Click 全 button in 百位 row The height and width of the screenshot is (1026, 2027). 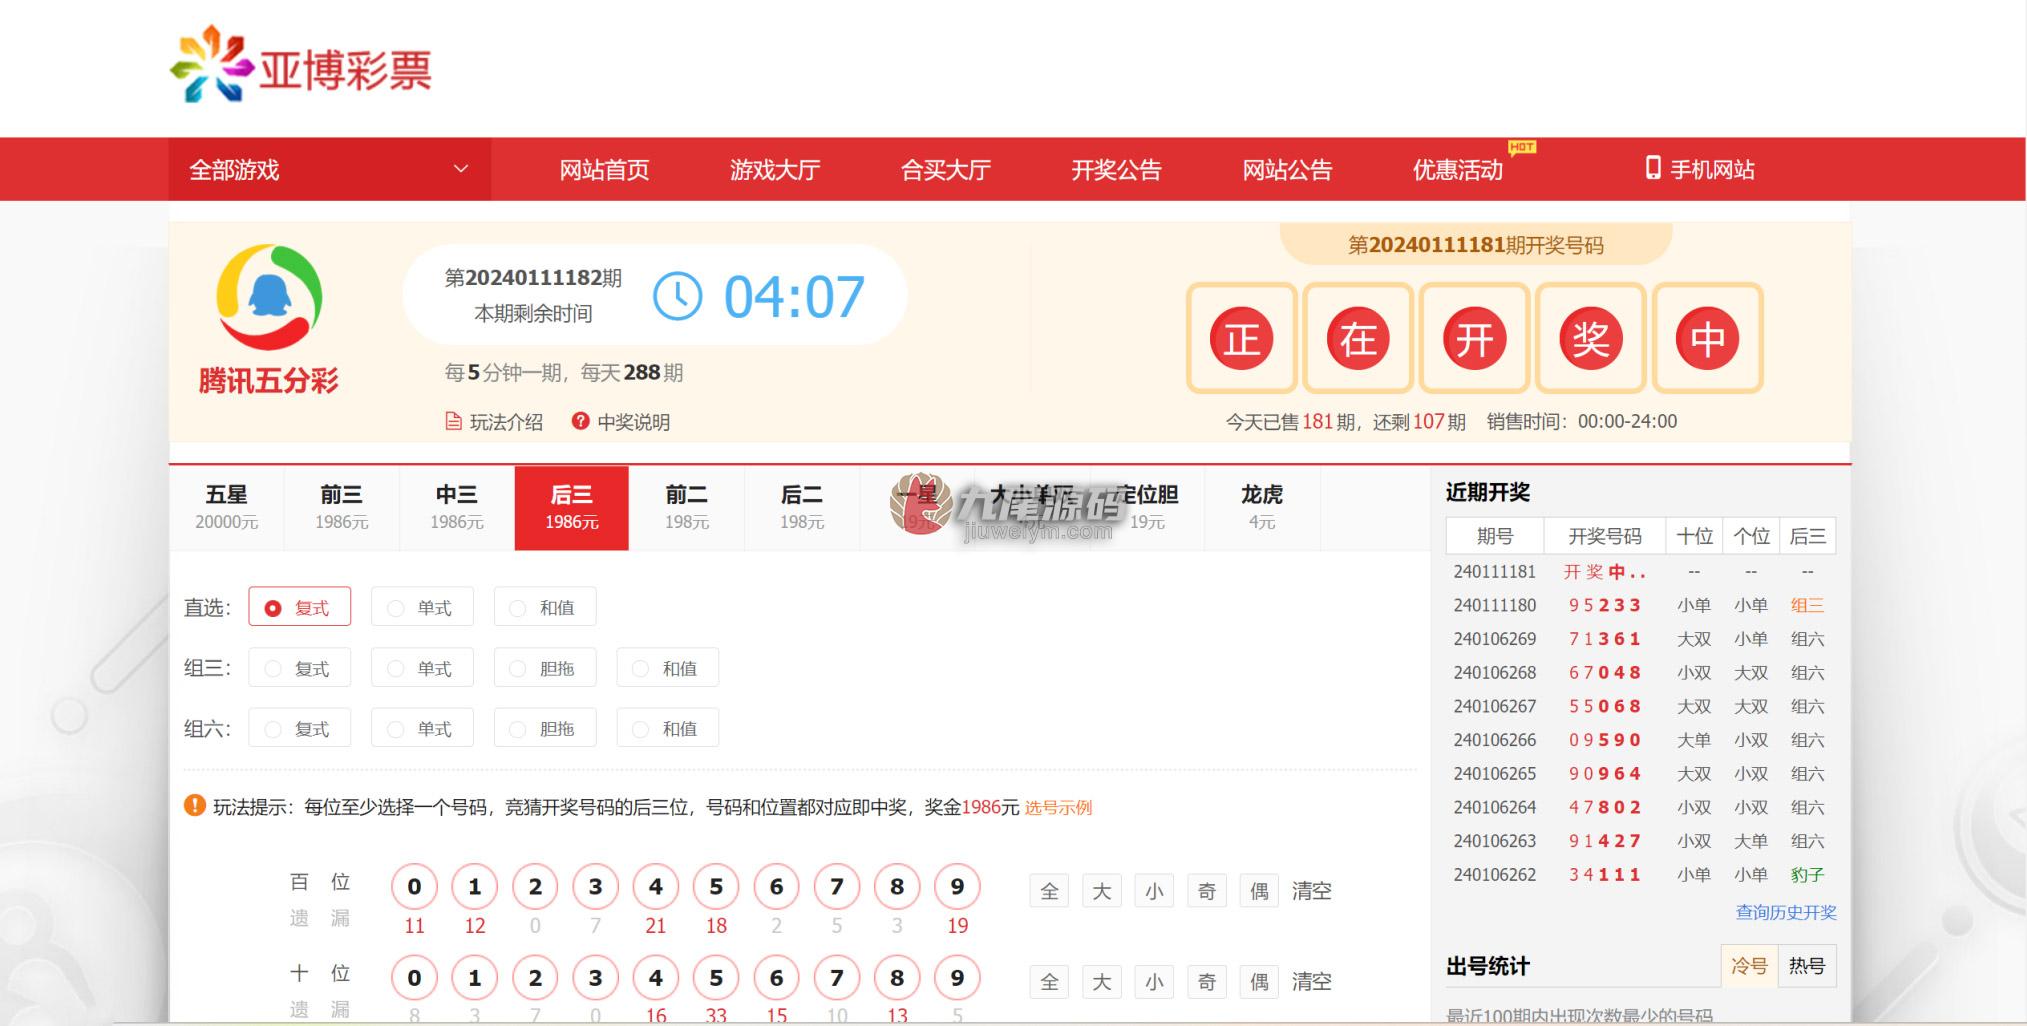coord(1049,890)
